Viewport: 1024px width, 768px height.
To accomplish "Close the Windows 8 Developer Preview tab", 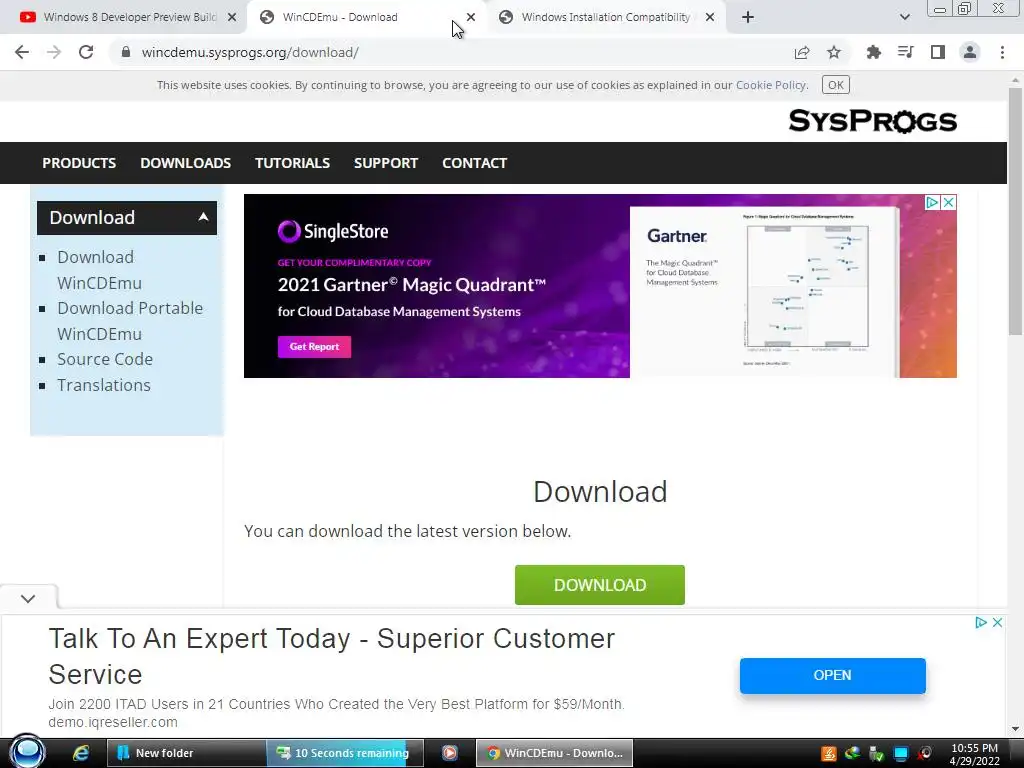I will pyautogui.click(x=232, y=18).
